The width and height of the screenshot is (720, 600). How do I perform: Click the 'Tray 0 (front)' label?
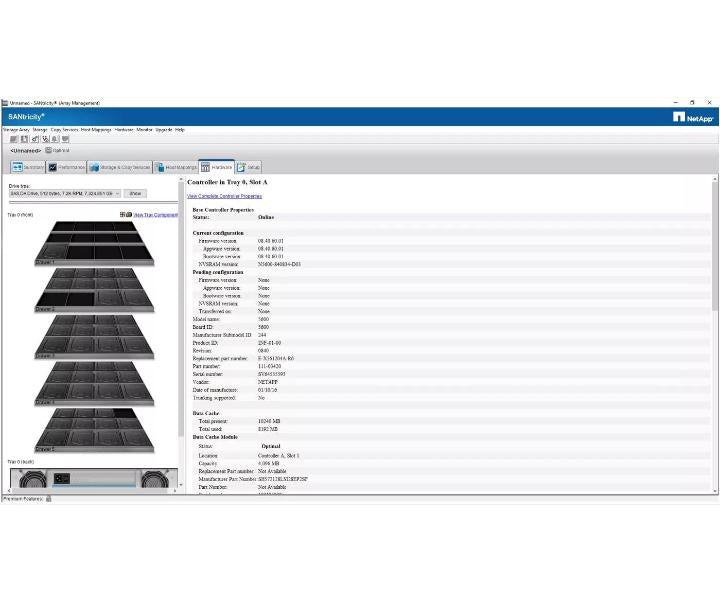click(x=21, y=215)
